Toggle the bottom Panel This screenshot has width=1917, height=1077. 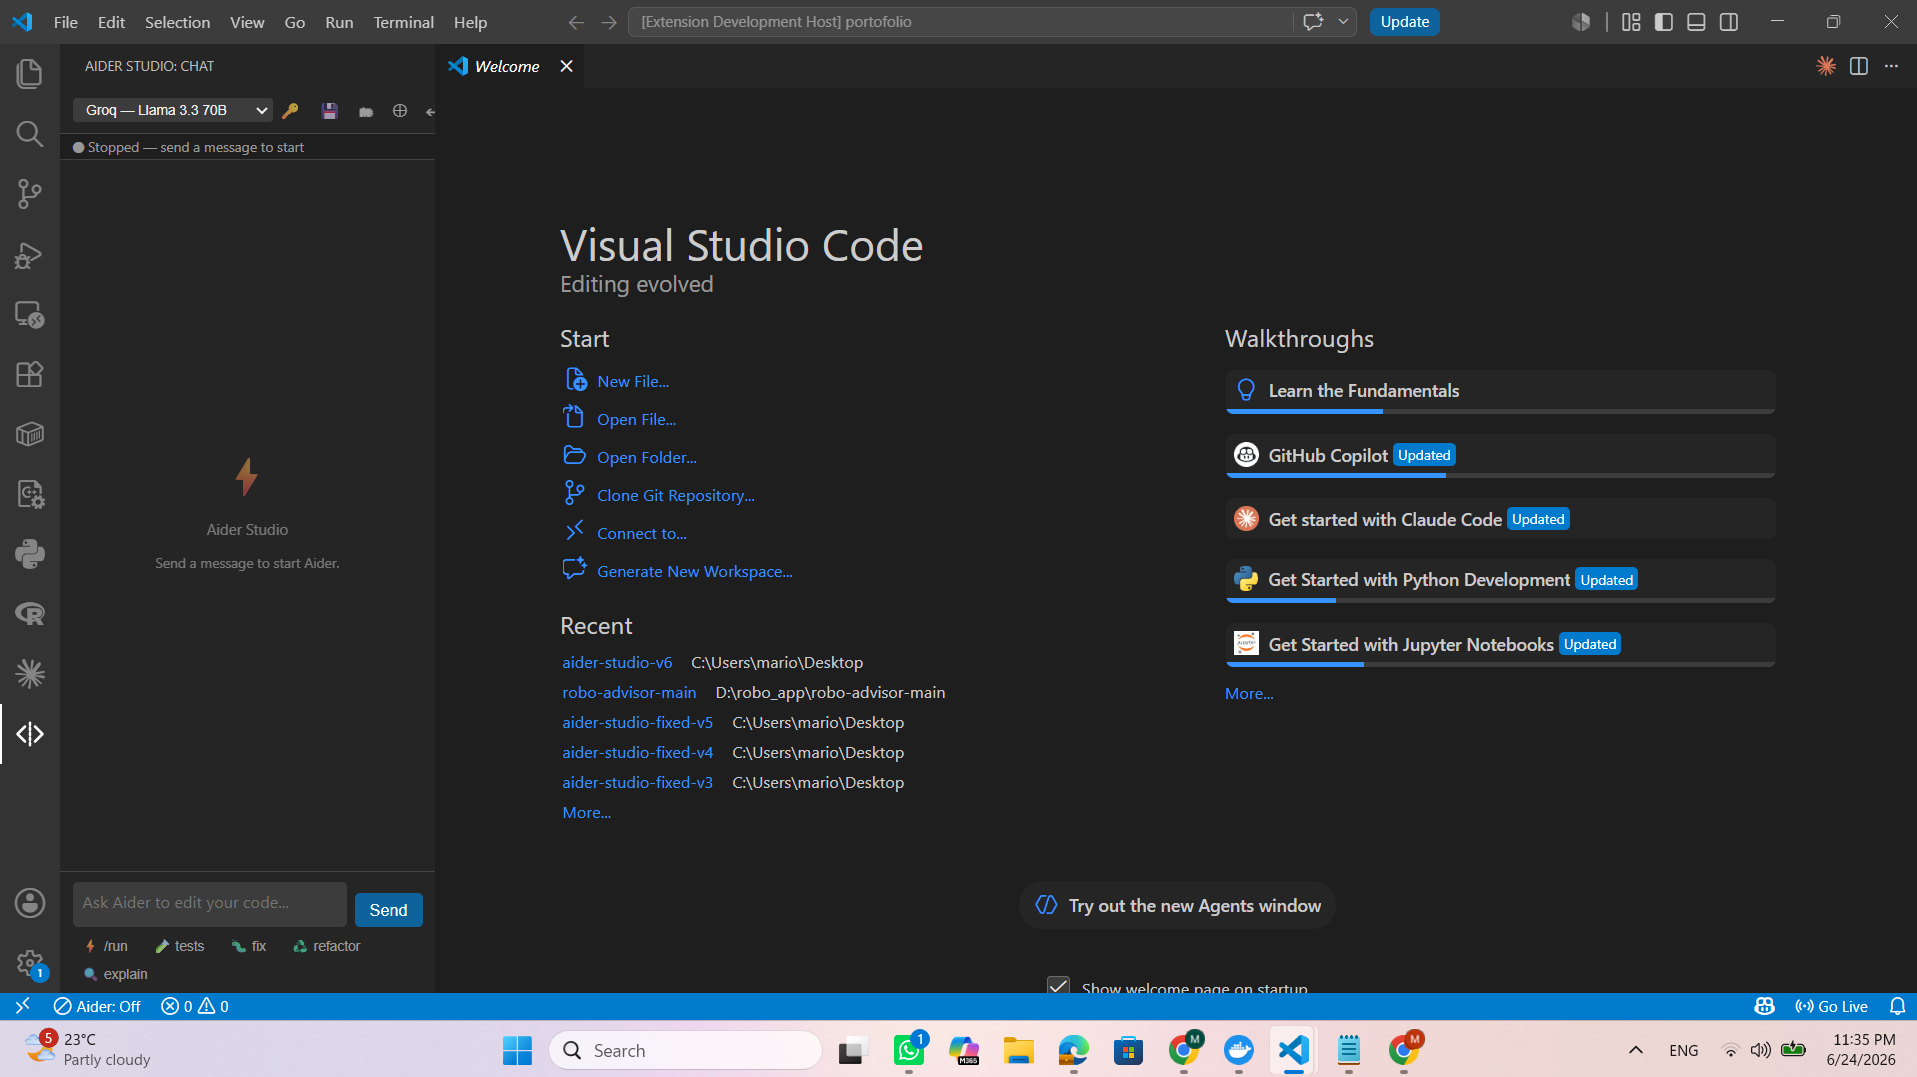[1696, 22]
